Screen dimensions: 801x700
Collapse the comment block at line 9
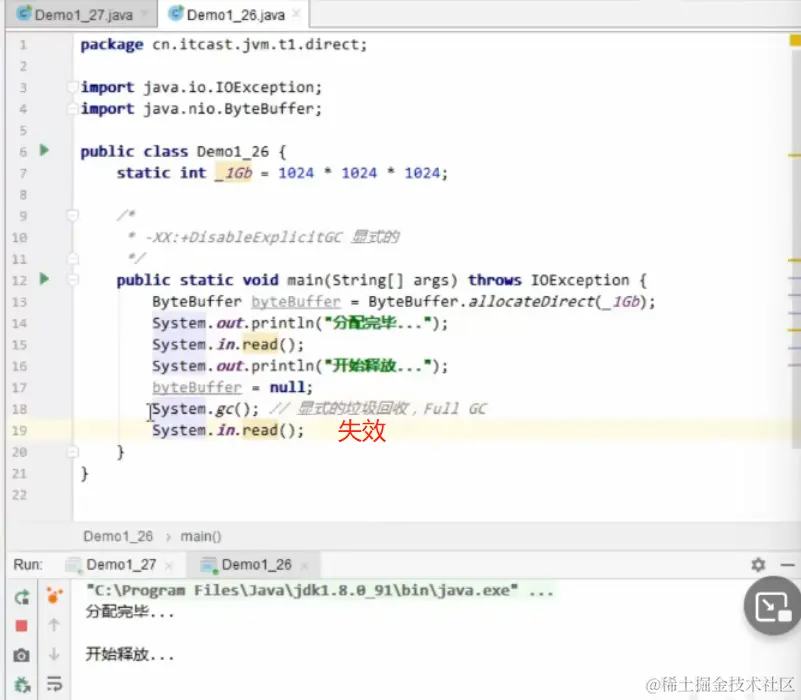73,215
